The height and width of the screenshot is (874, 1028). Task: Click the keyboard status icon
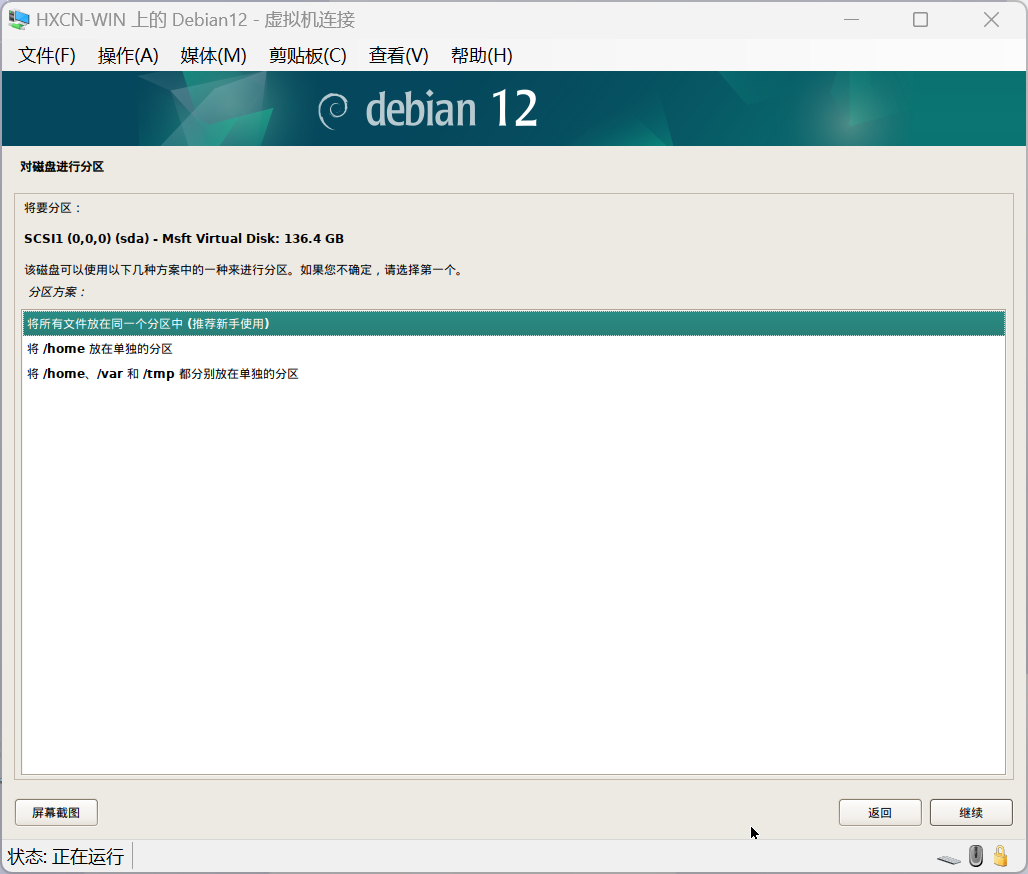tap(949, 859)
